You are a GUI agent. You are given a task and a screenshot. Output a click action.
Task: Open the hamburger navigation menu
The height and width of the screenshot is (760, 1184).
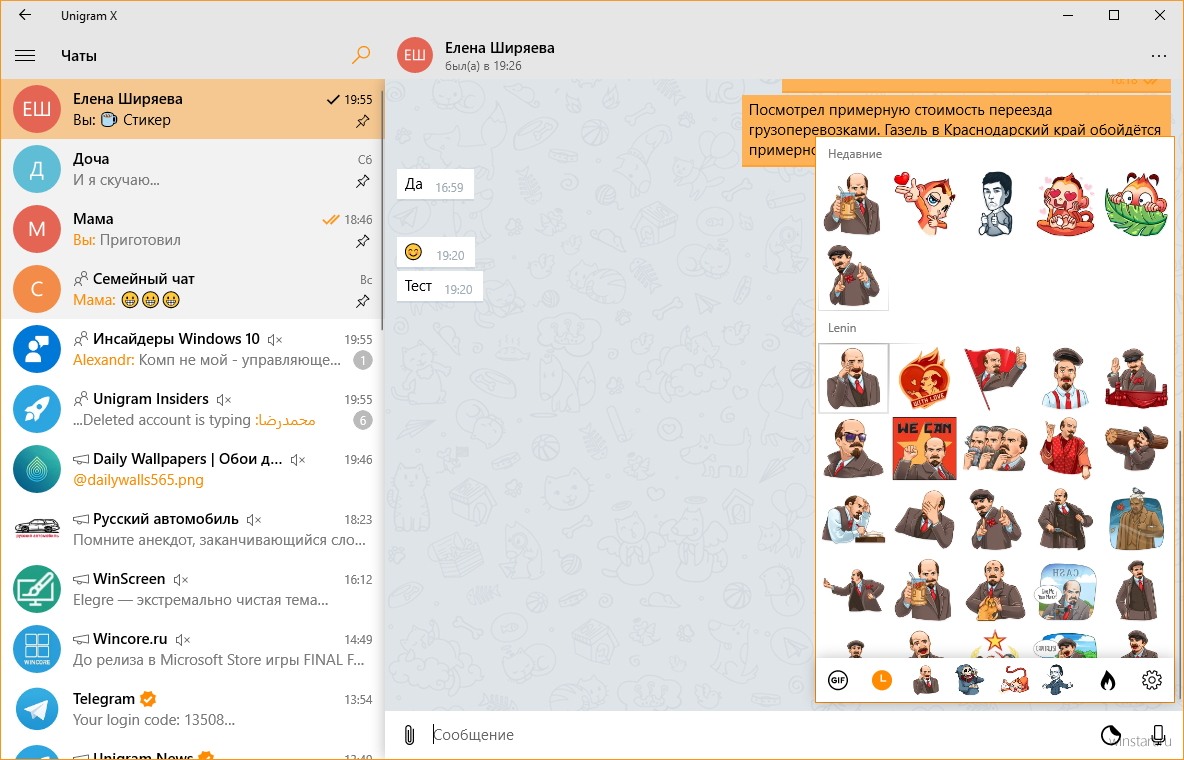[x=25, y=55]
